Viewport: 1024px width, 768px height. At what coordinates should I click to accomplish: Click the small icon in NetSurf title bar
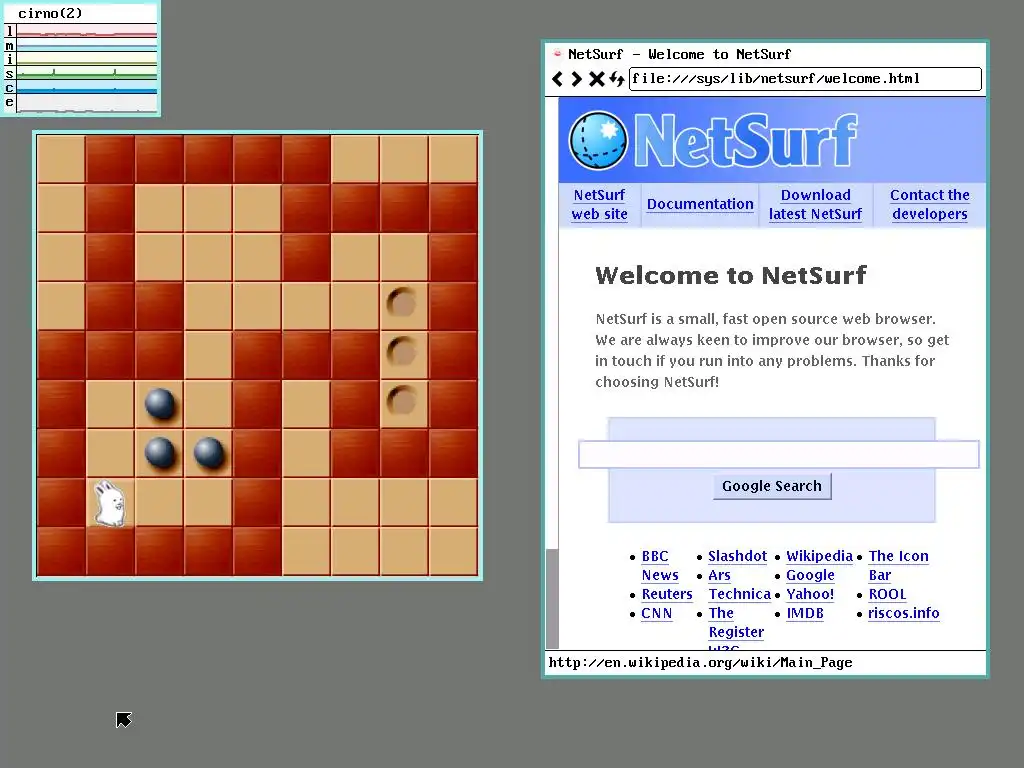click(557, 54)
